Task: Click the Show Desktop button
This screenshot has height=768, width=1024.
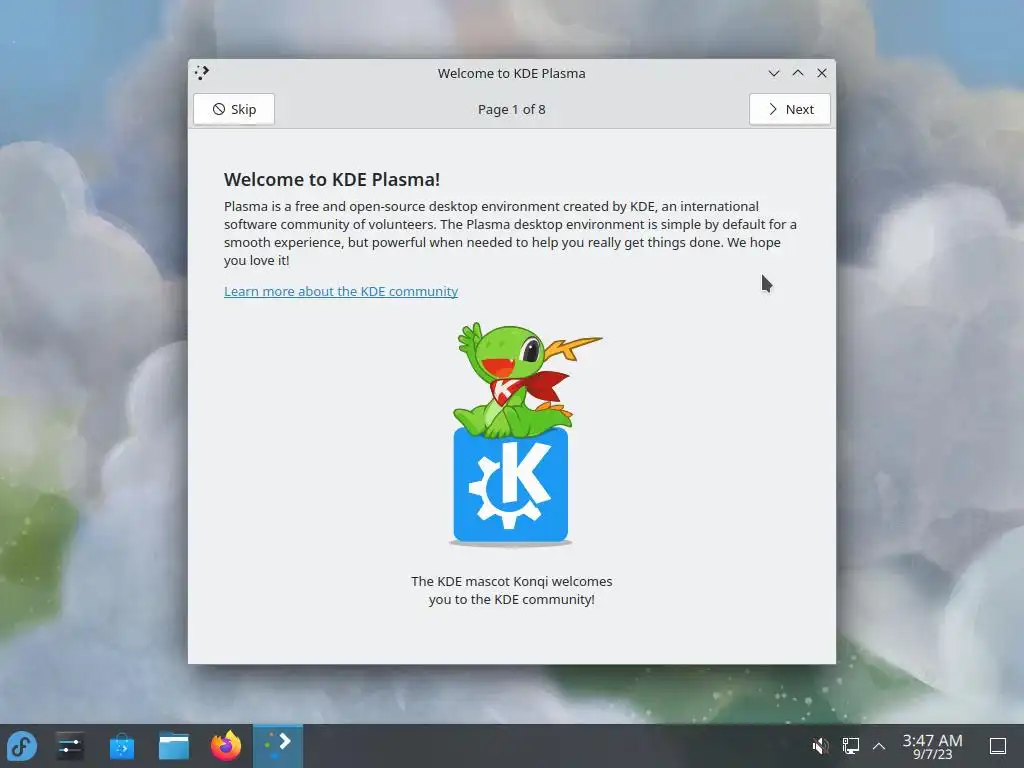Action: [x=998, y=746]
